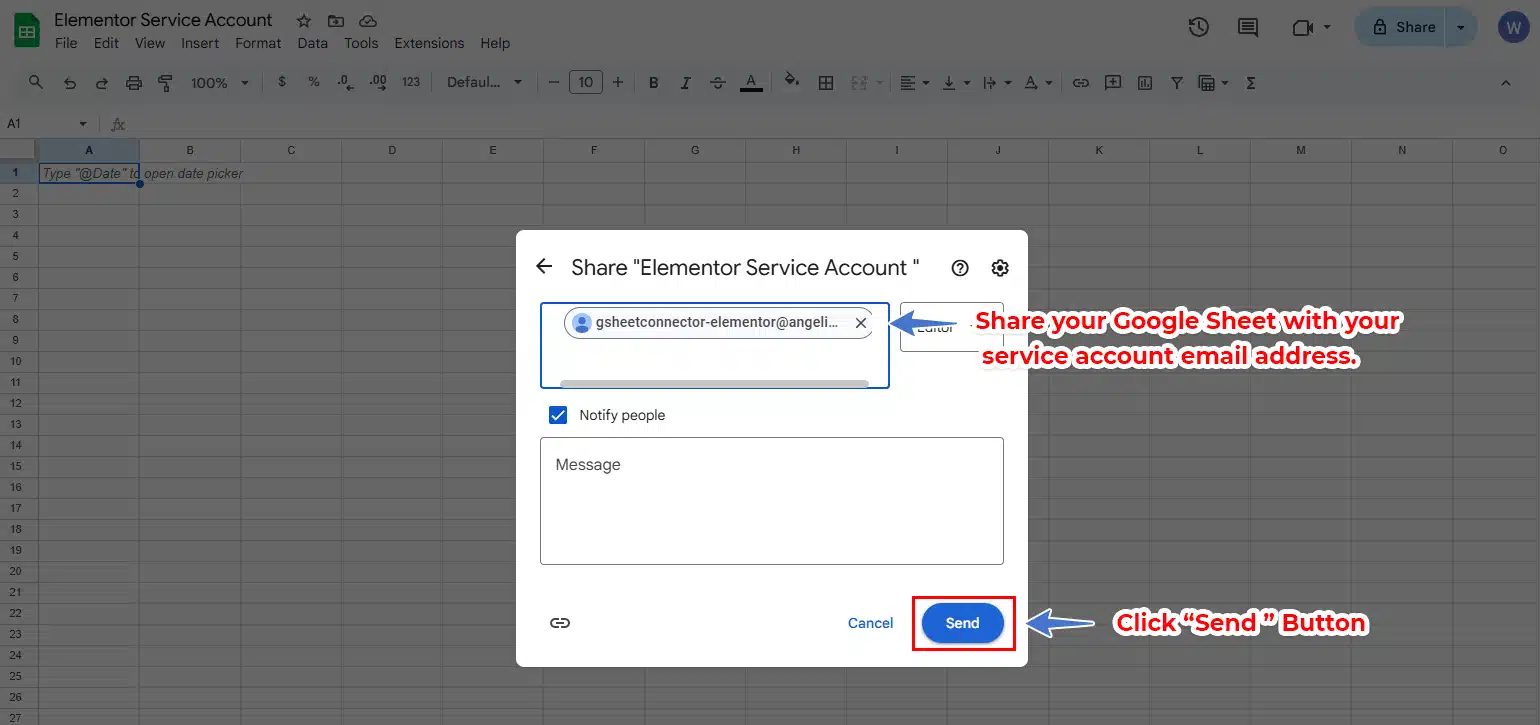Remove the gsheetconnector-elementor email chip

pyautogui.click(x=861, y=323)
